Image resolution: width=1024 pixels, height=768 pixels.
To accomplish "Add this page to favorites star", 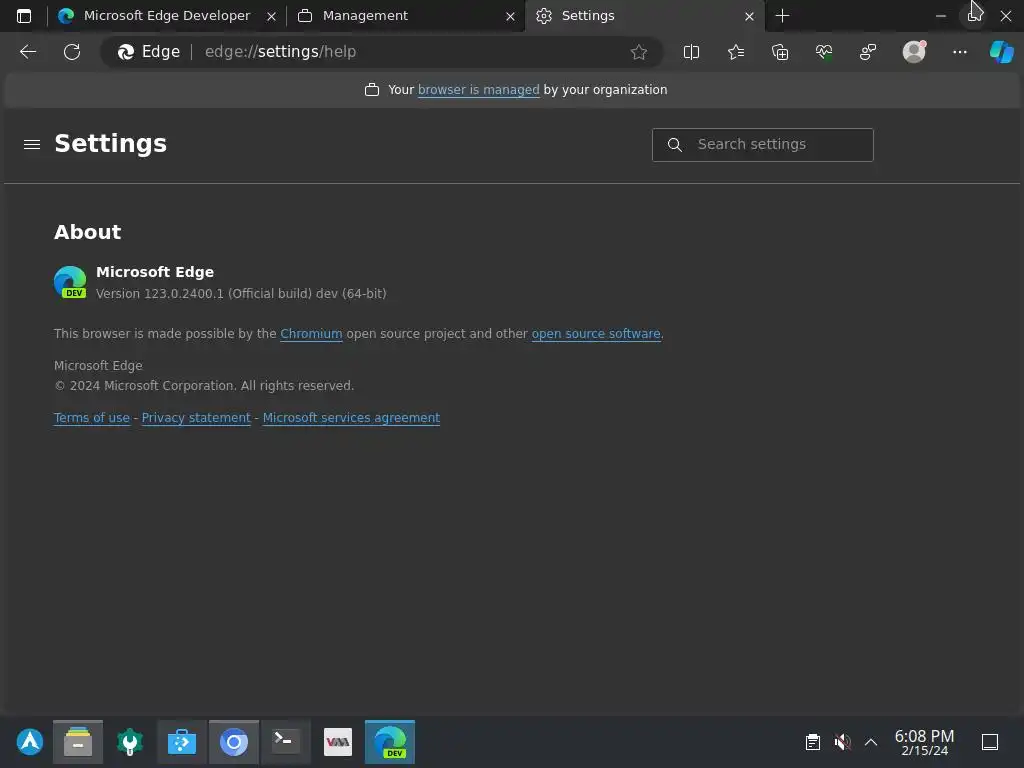I will [x=639, y=52].
